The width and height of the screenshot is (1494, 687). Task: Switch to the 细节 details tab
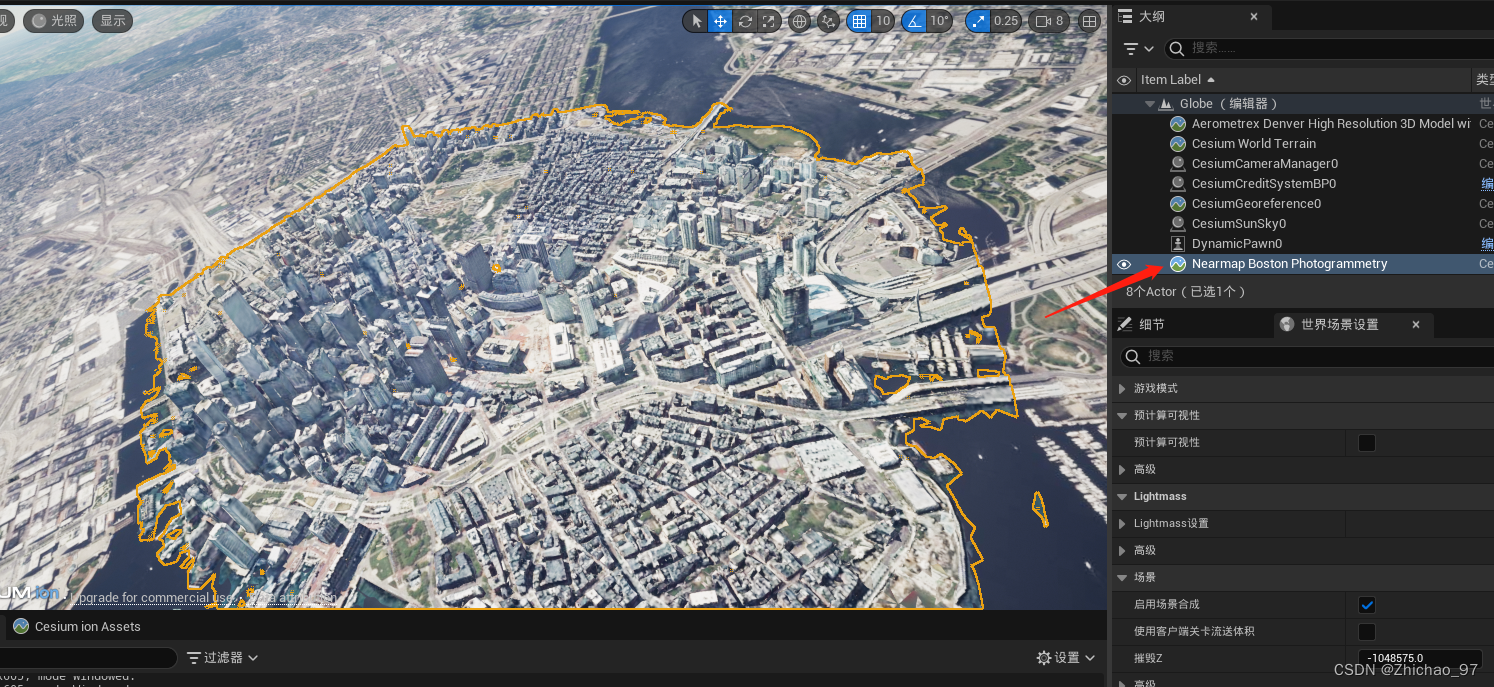tap(1142, 325)
